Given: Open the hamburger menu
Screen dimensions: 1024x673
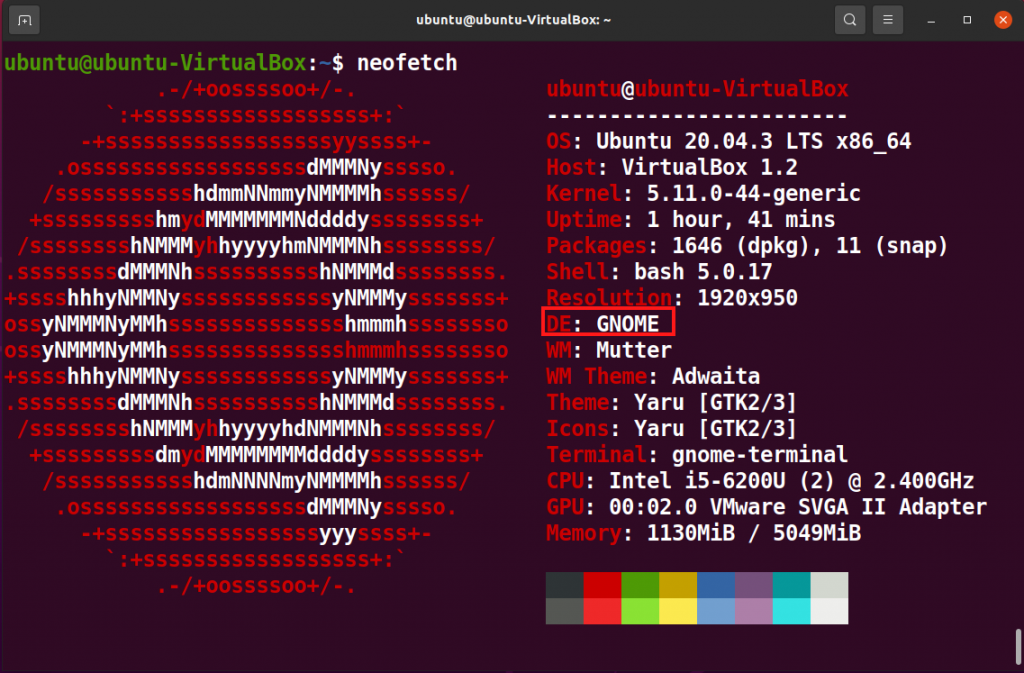Looking at the screenshot, I should pos(888,19).
